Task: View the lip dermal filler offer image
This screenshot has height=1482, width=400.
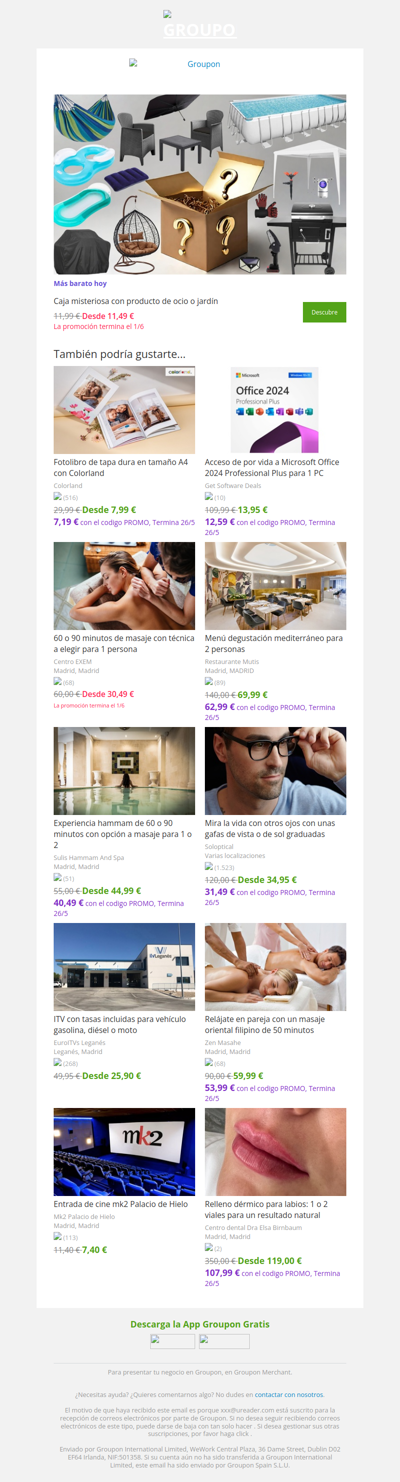Action: pyautogui.click(x=275, y=1151)
